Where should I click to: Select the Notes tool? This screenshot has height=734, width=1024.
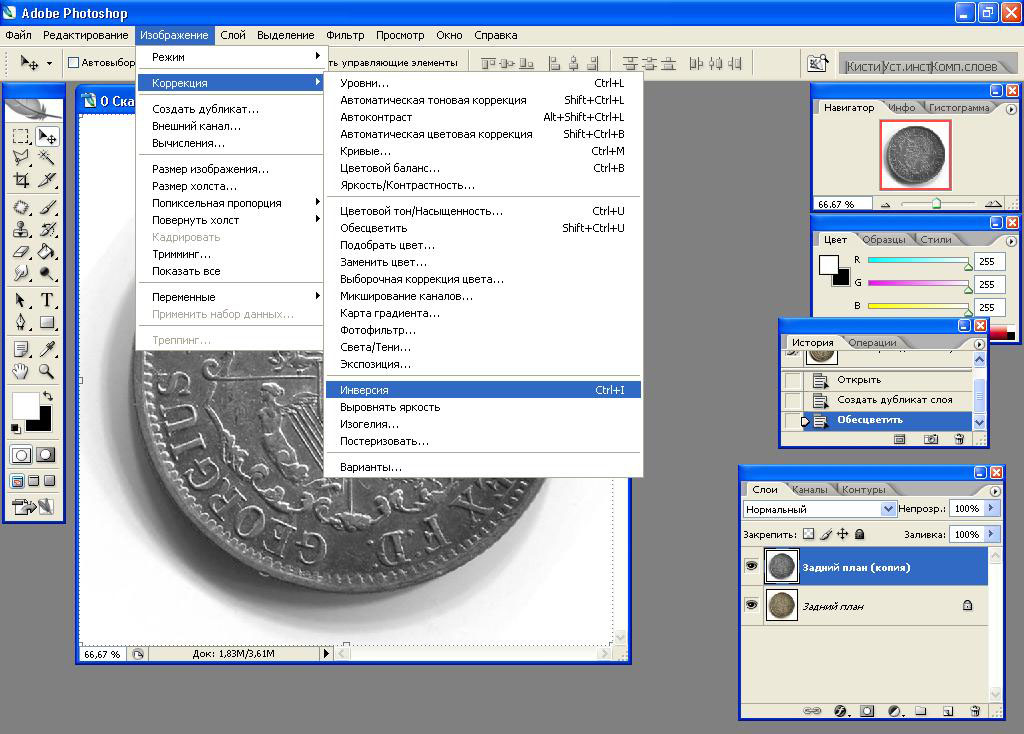click(x=21, y=349)
